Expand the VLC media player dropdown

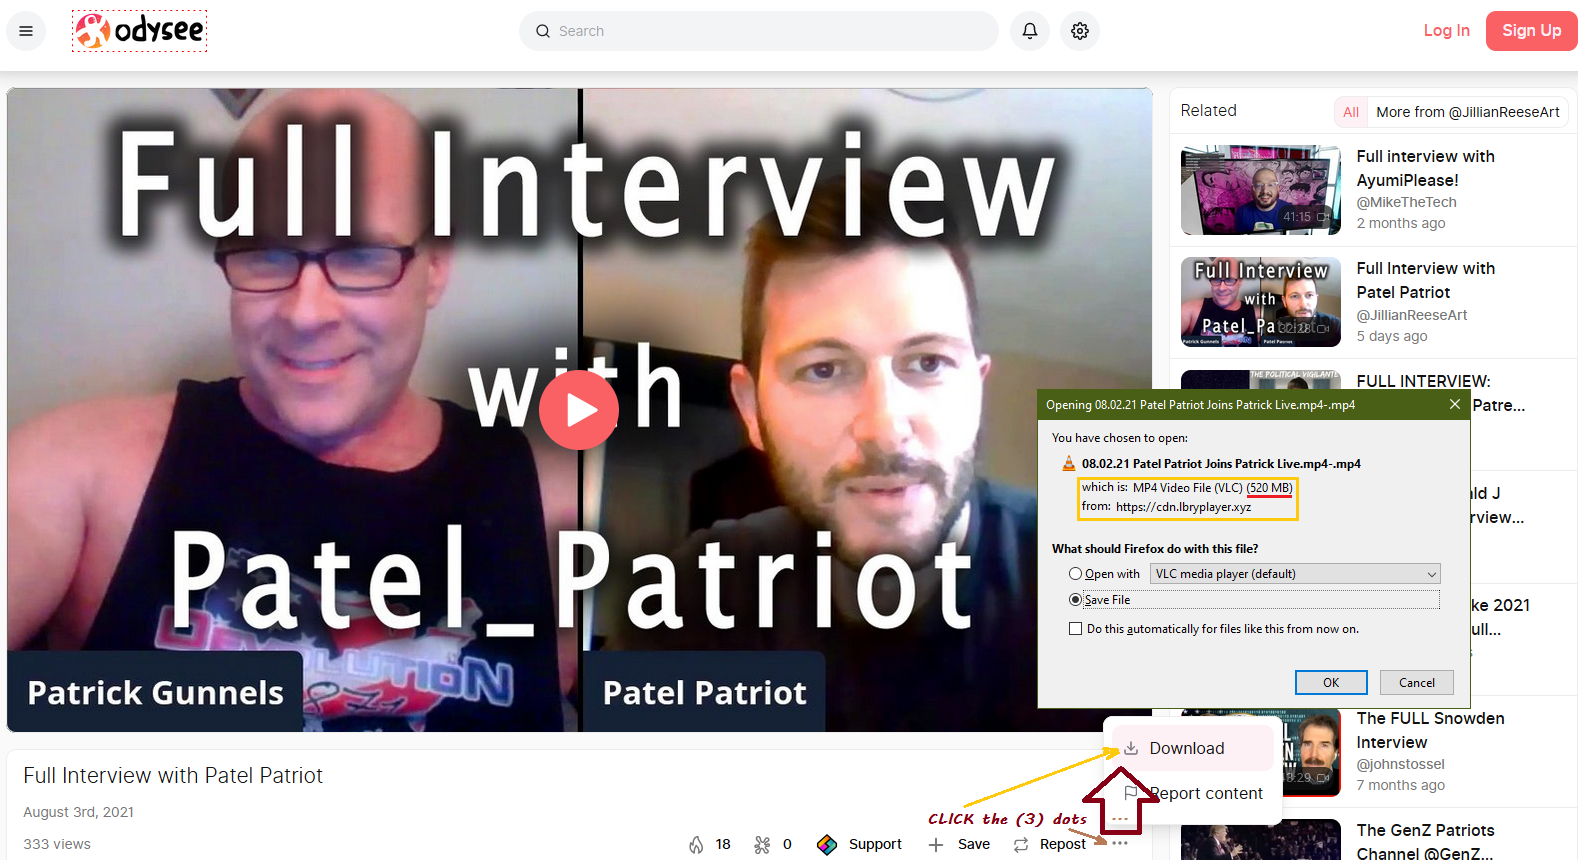point(1295,574)
